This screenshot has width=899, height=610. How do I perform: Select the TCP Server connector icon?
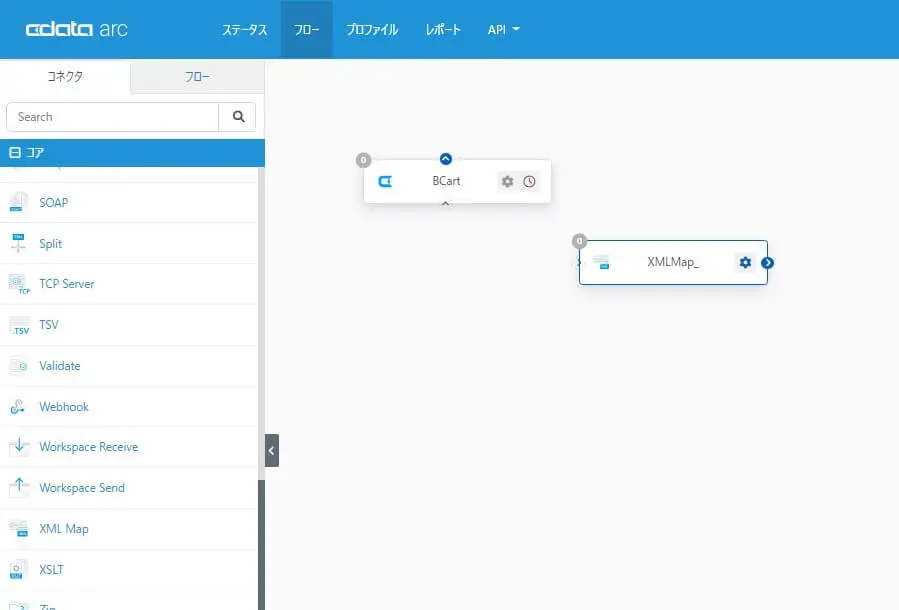click(18, 284)
